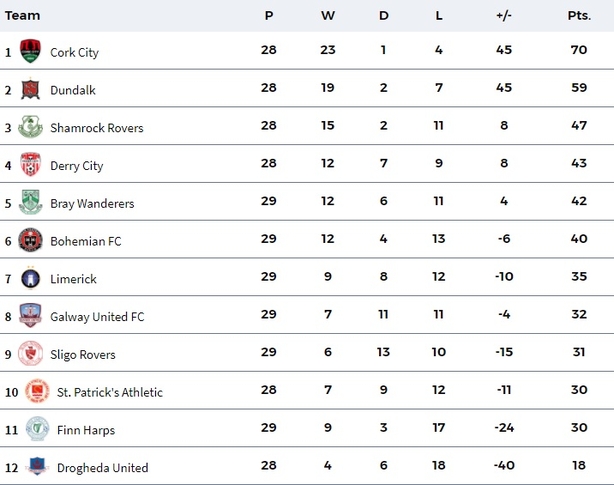The height and width of the screenshot is (485, 614).
Task: Click the St. Patrick's Athletic crest
Action: [37, 391]
